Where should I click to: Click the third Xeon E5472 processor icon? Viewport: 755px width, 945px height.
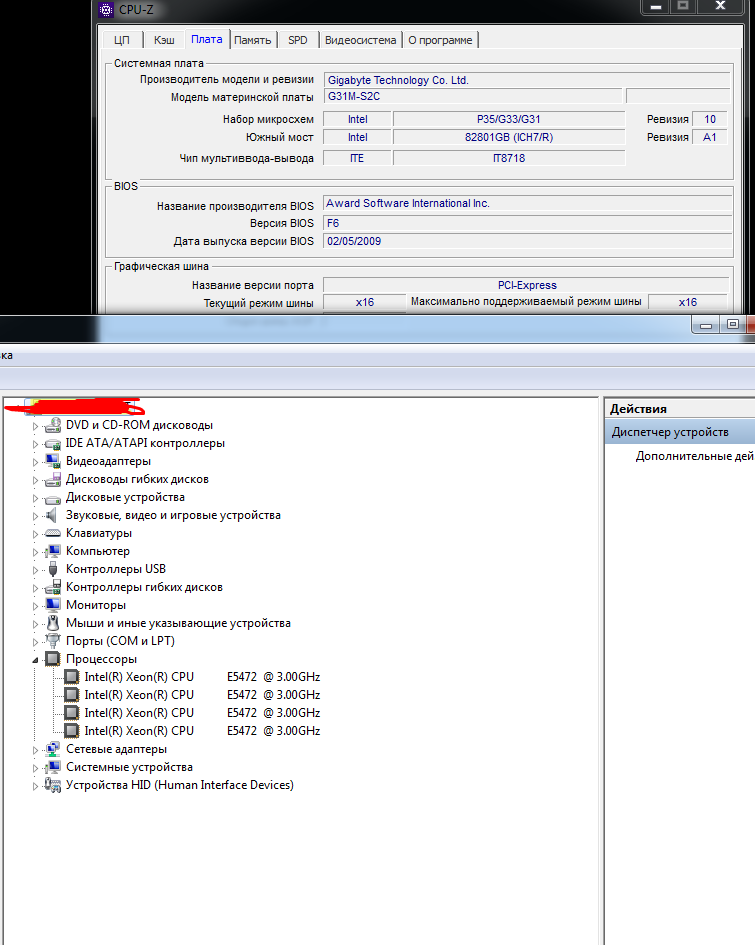pyautogui.click(x=72, y=713)
